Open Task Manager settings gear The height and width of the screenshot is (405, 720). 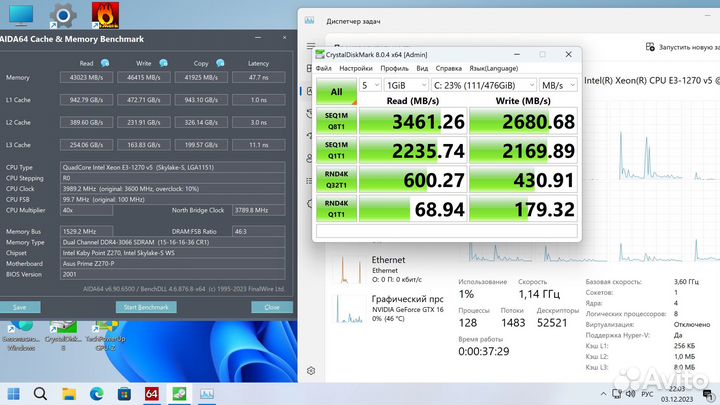(311, 371)
